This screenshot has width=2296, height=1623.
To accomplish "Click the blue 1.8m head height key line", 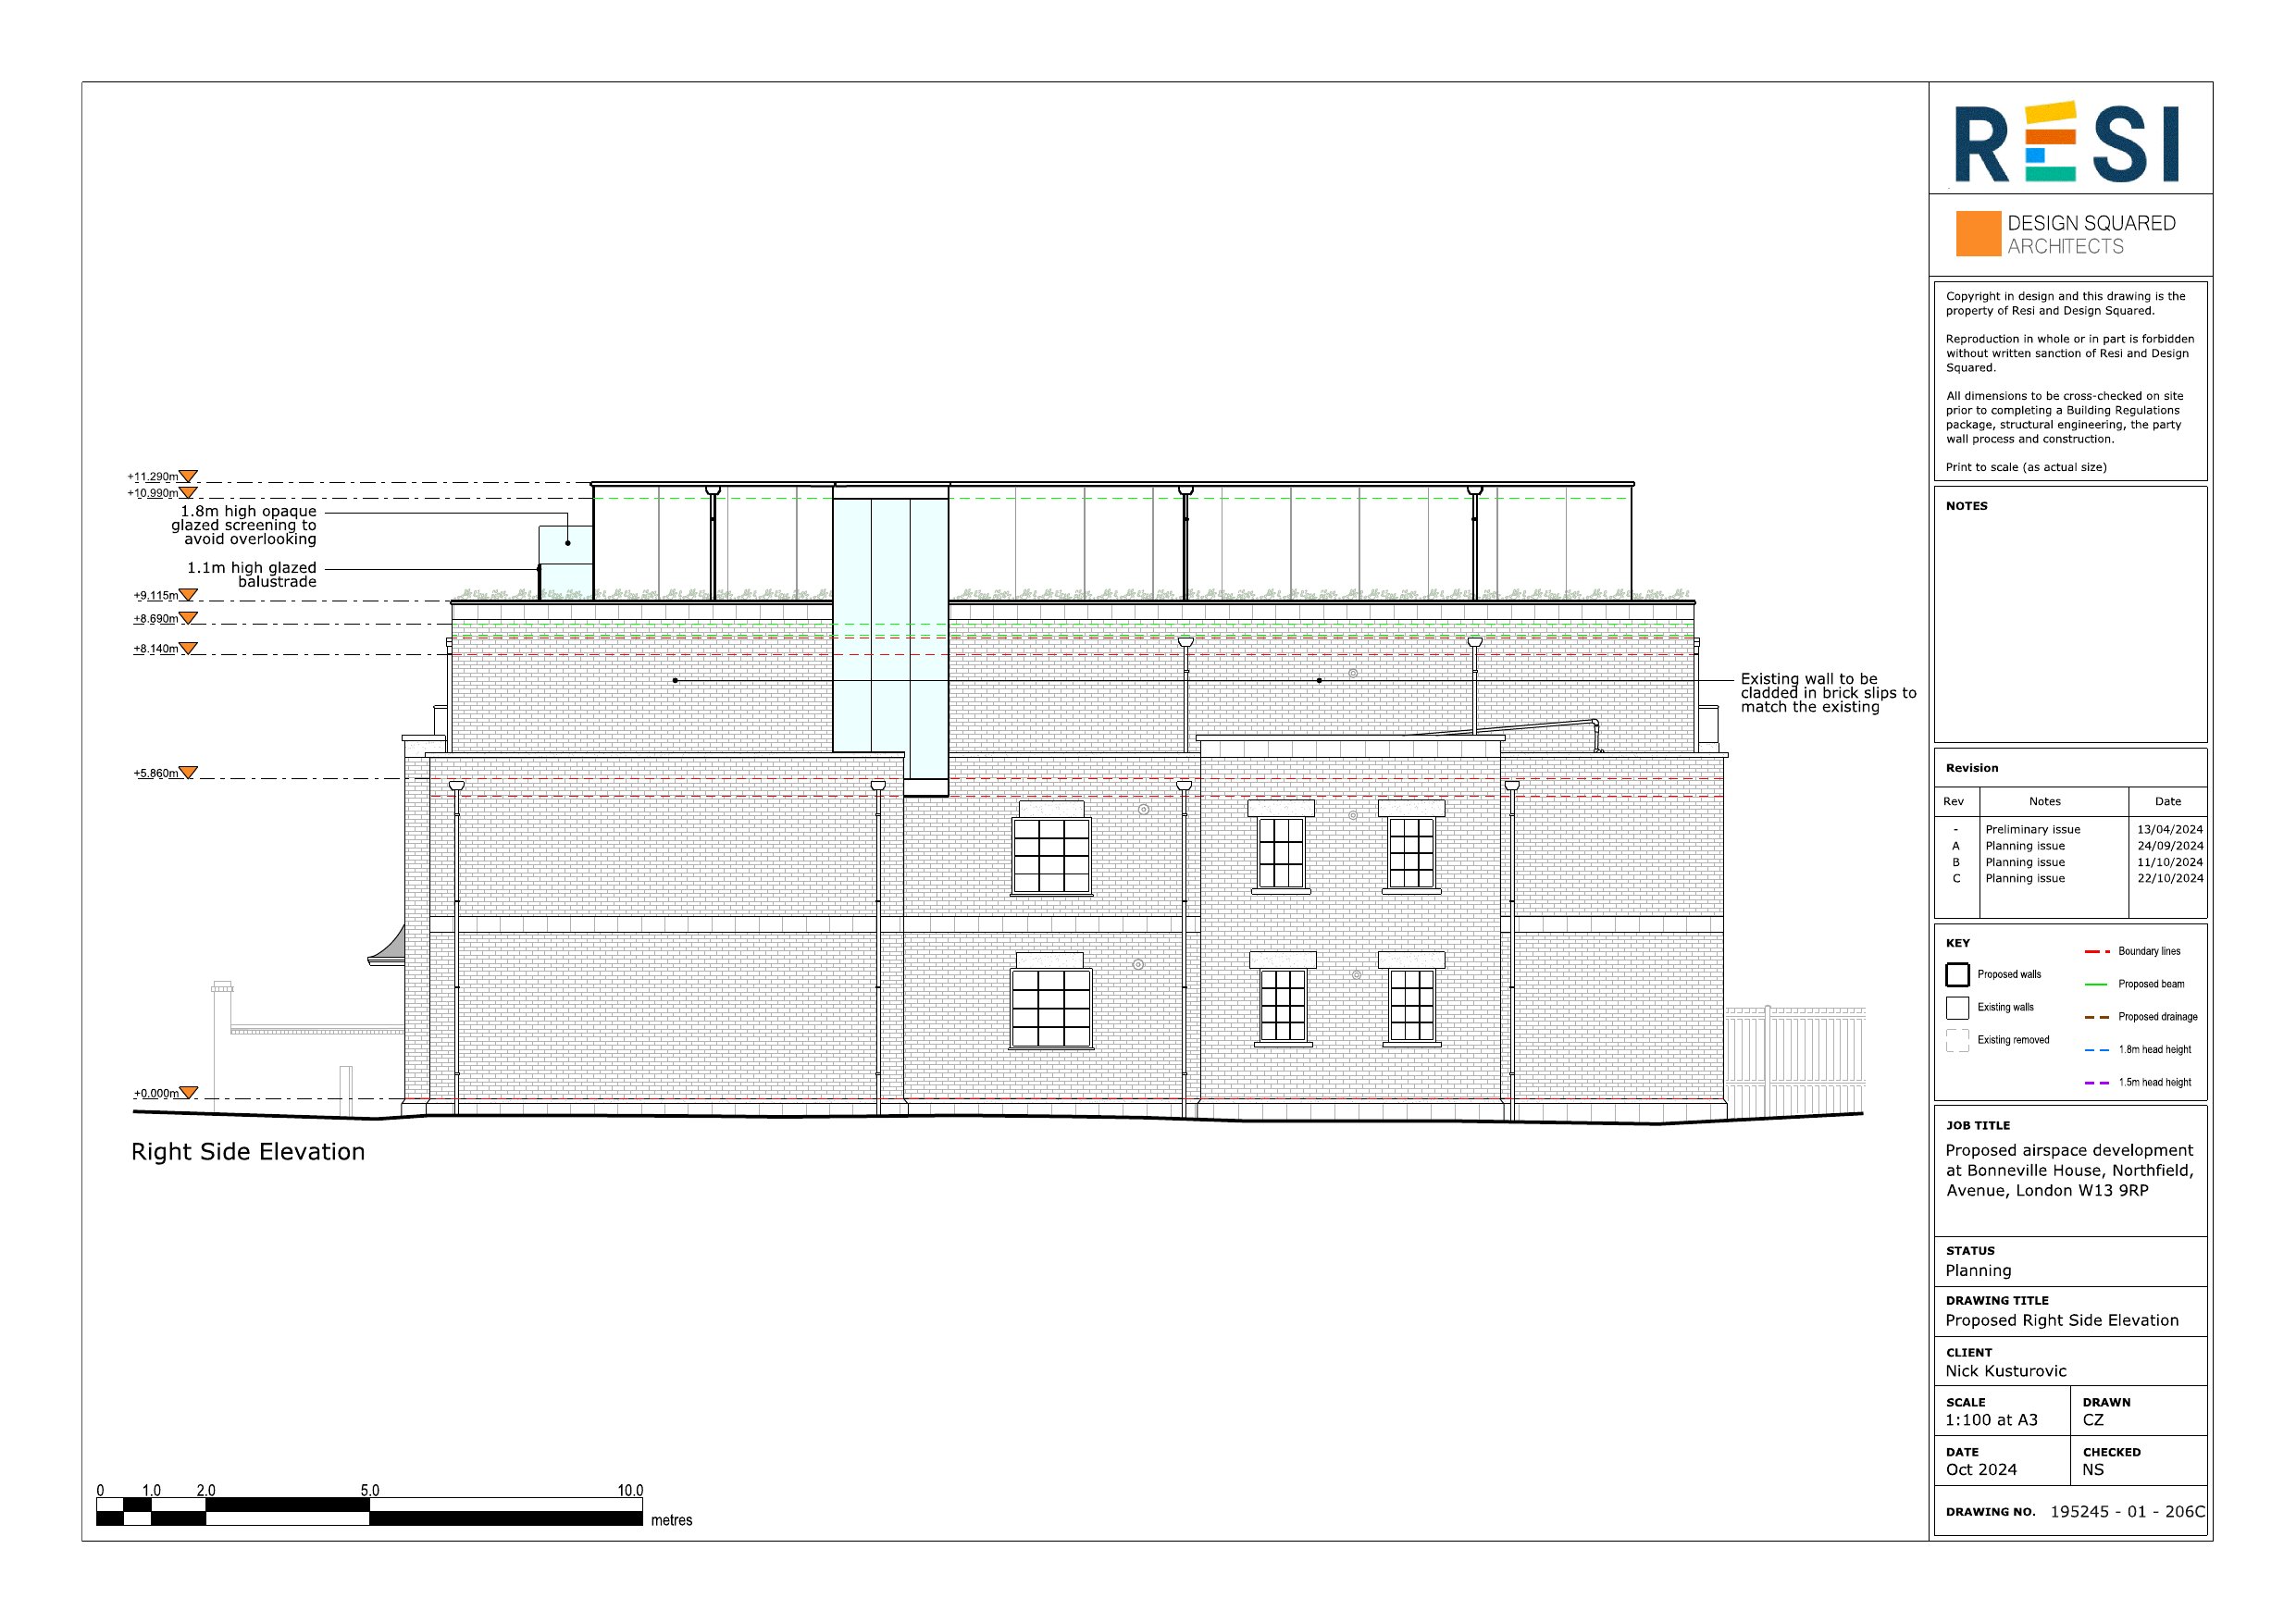I will pos(2096,1050).
